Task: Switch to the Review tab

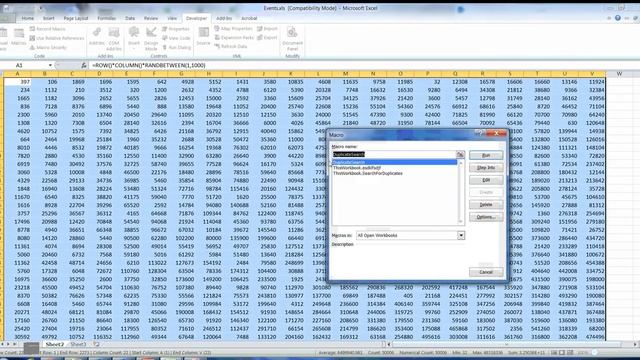Action: pyautogui.click(x=151, y=18)
